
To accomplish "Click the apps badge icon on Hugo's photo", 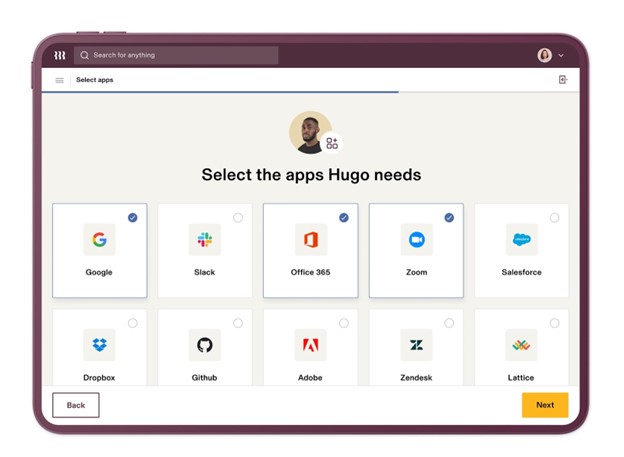I will click(332, 143).
